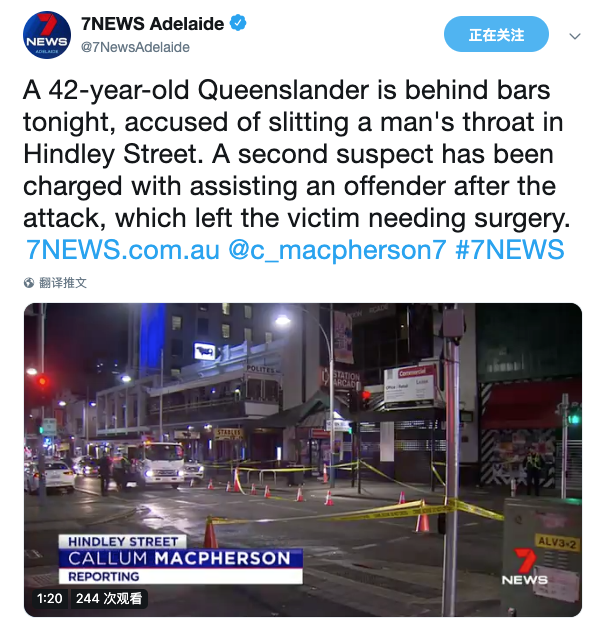This screenshot has height=630, width=608.
Task: Click the @7NewsAdelaide handle
Action: click(135, 47)
